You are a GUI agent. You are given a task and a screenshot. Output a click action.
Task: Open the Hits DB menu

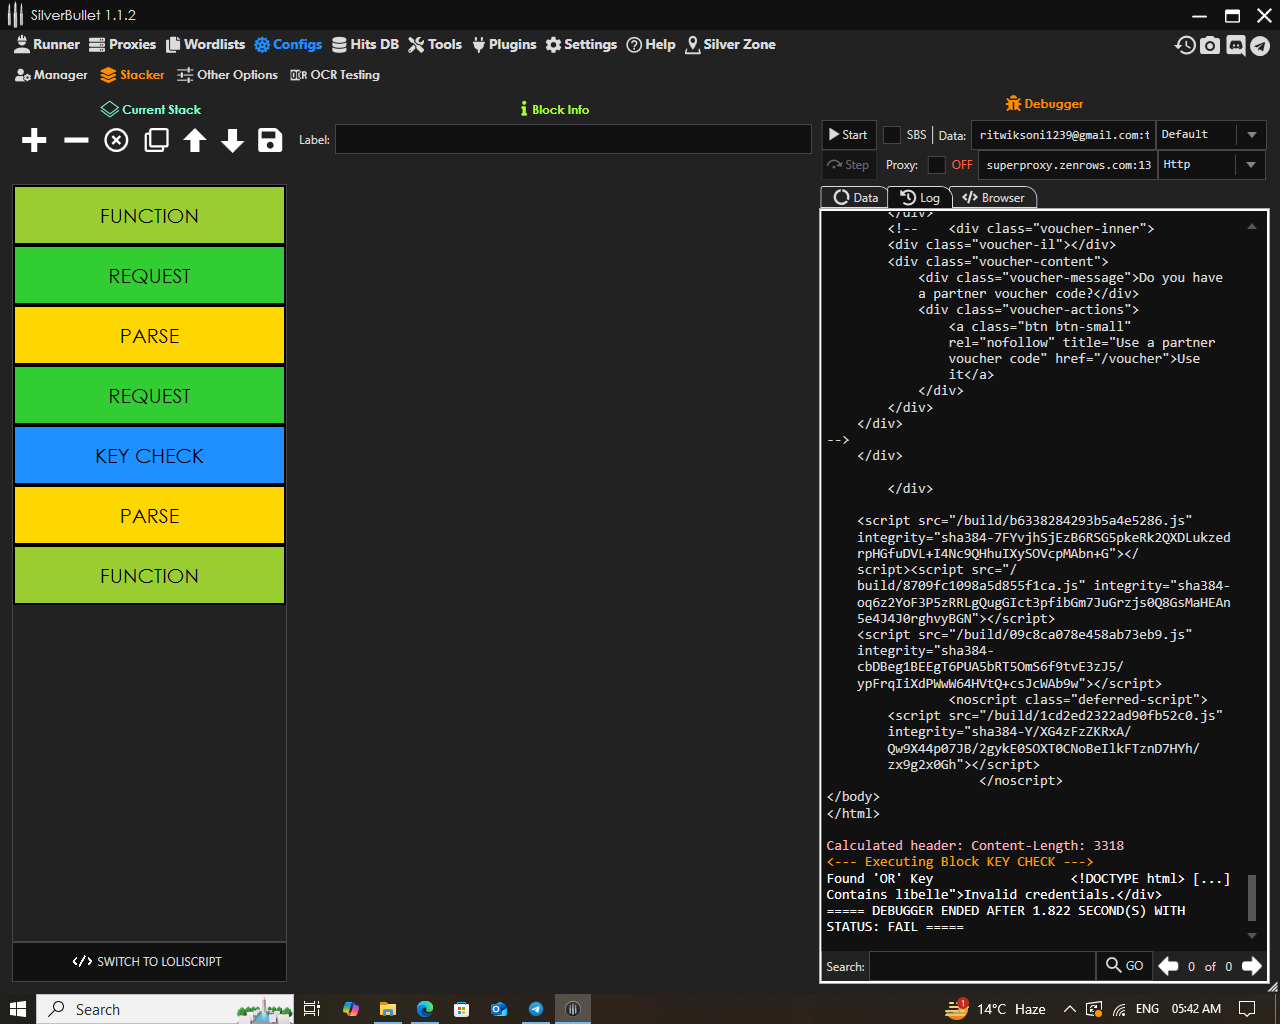click(365, 44)
